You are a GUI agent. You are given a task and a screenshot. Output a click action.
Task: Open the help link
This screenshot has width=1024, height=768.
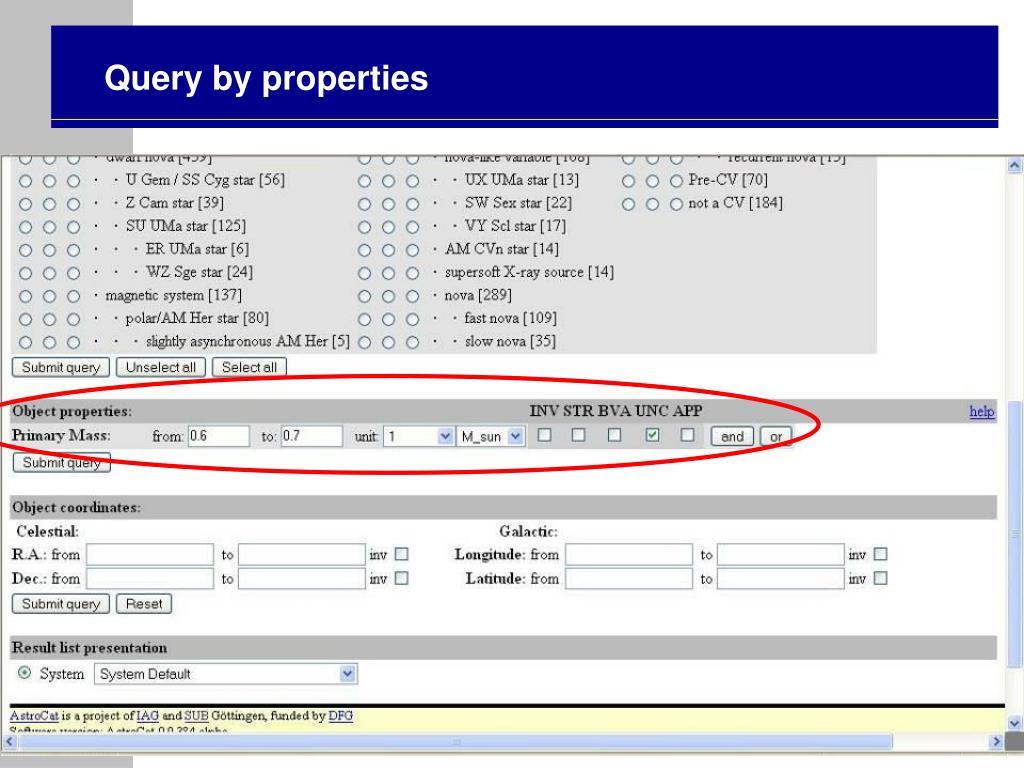click(x=982, y=411)
